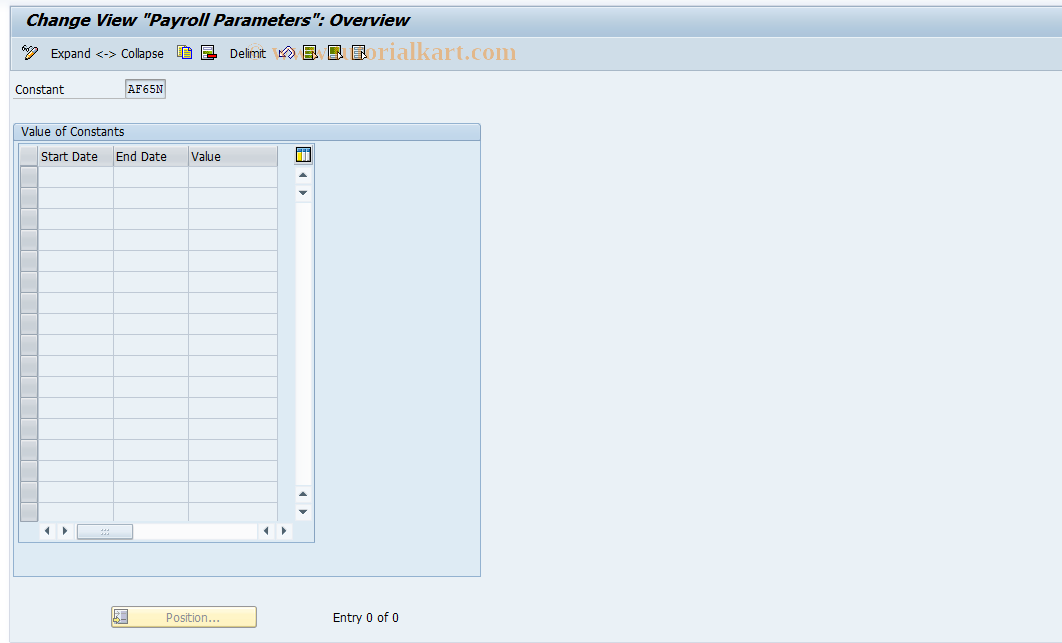Viewport: 1062px width, 643px height.
Task: Click first row Value cell
Action: click(x=233, y=178)
